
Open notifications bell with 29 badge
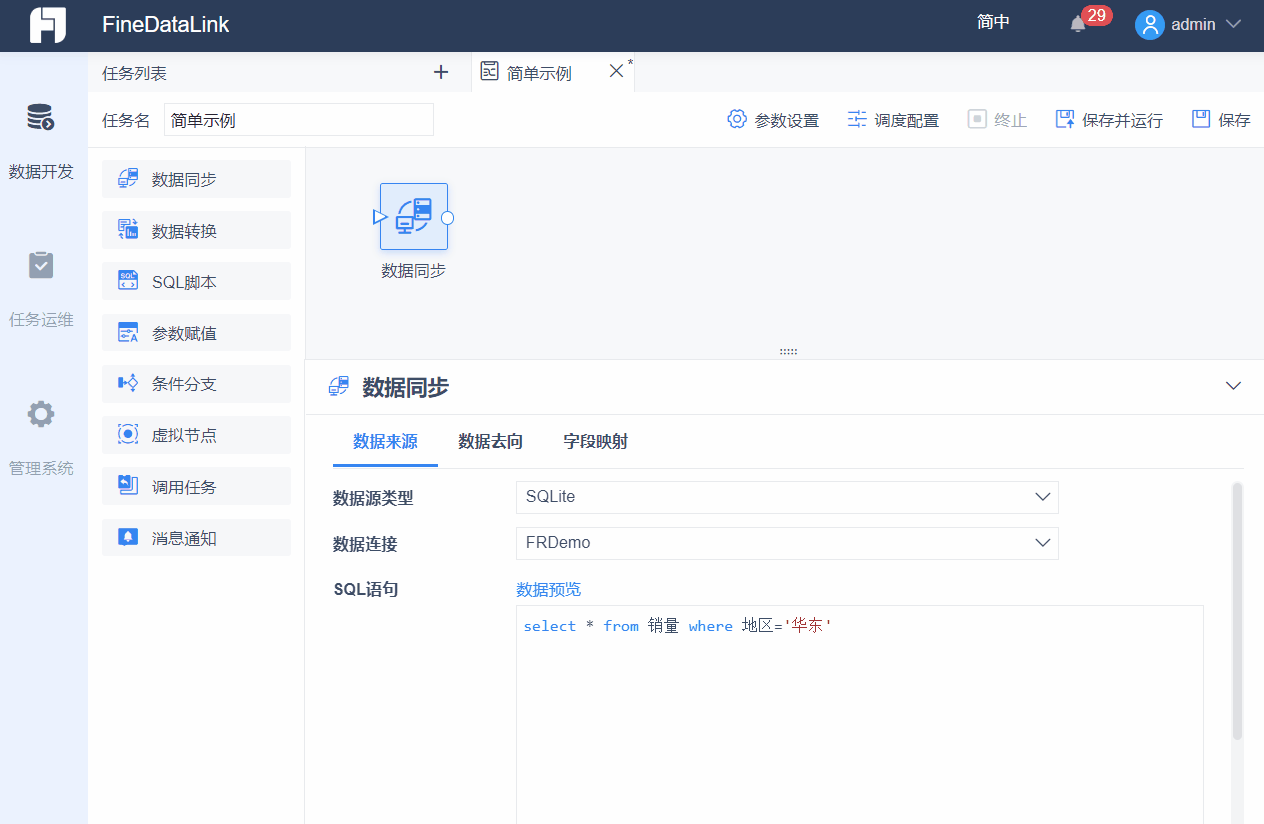[1078, 24]
